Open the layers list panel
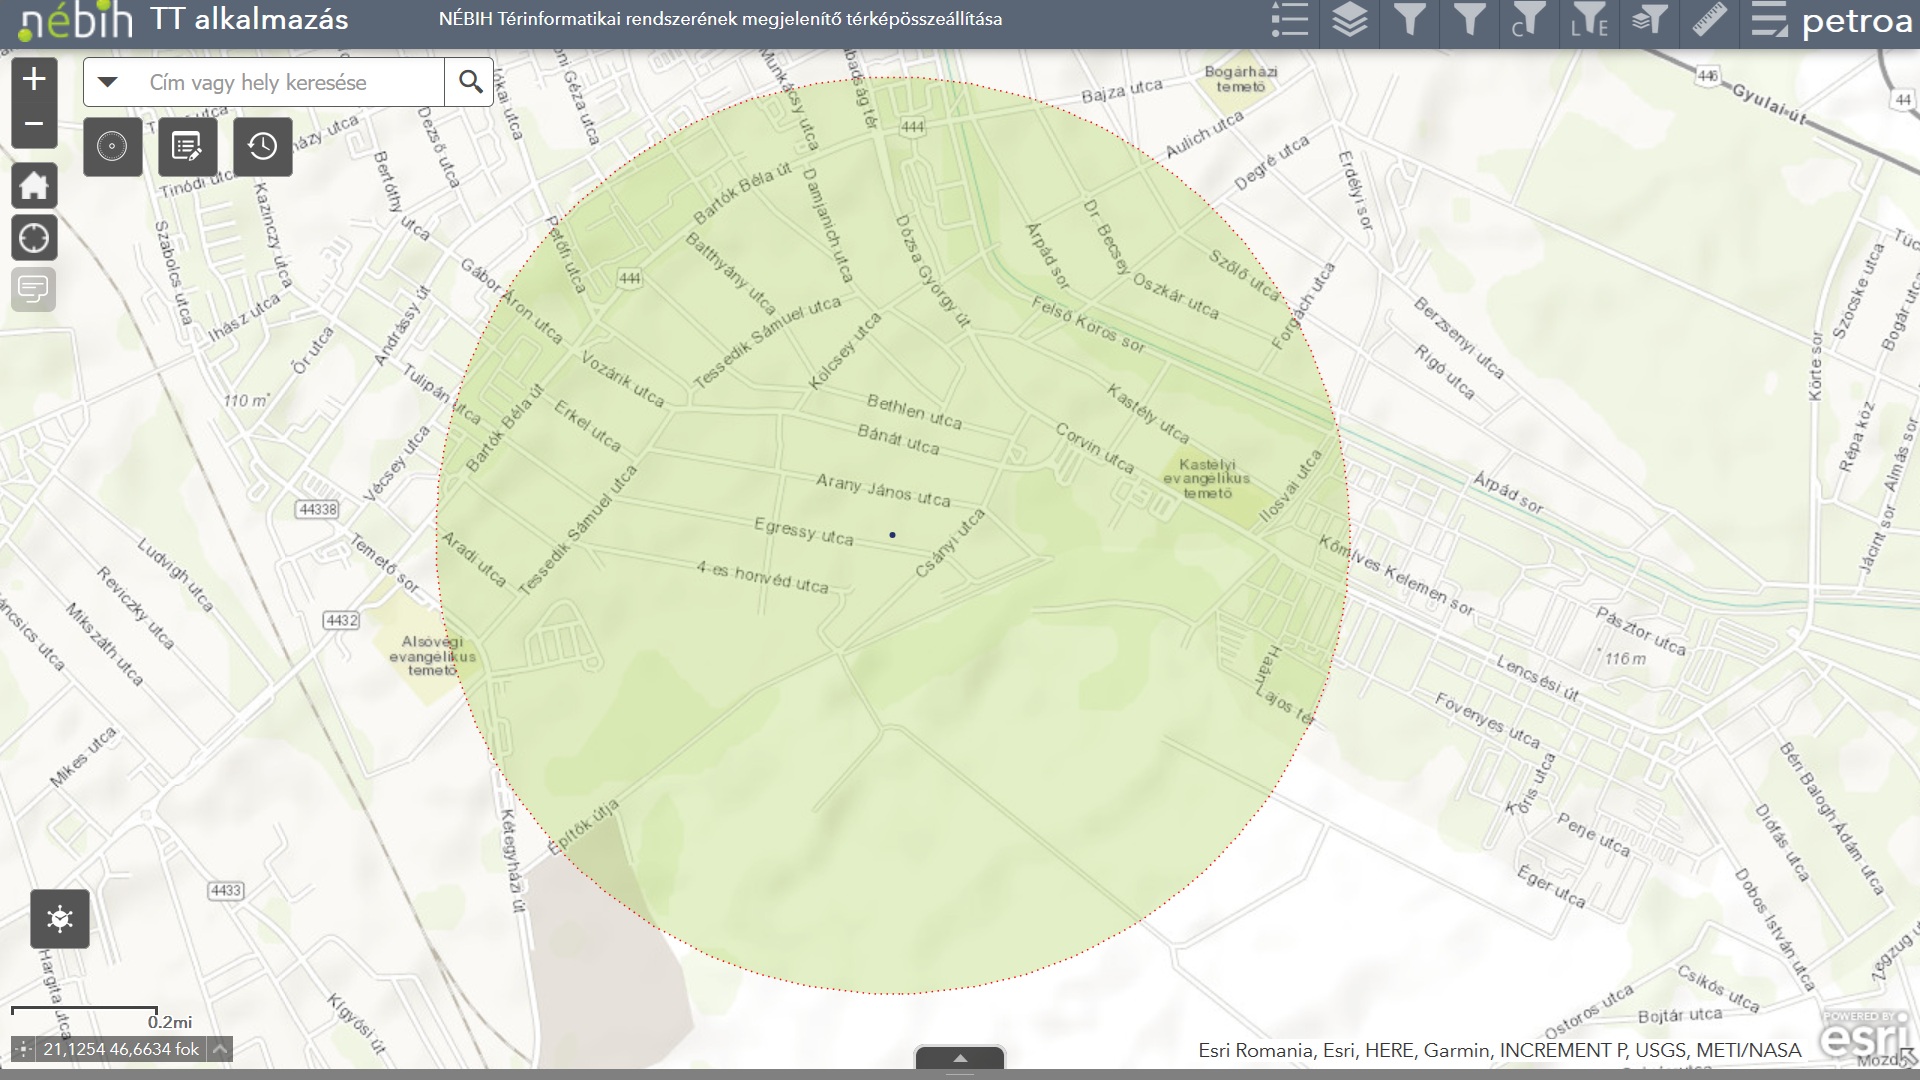Screen dimensions: 1920x1080 [x=1349, y=20]
